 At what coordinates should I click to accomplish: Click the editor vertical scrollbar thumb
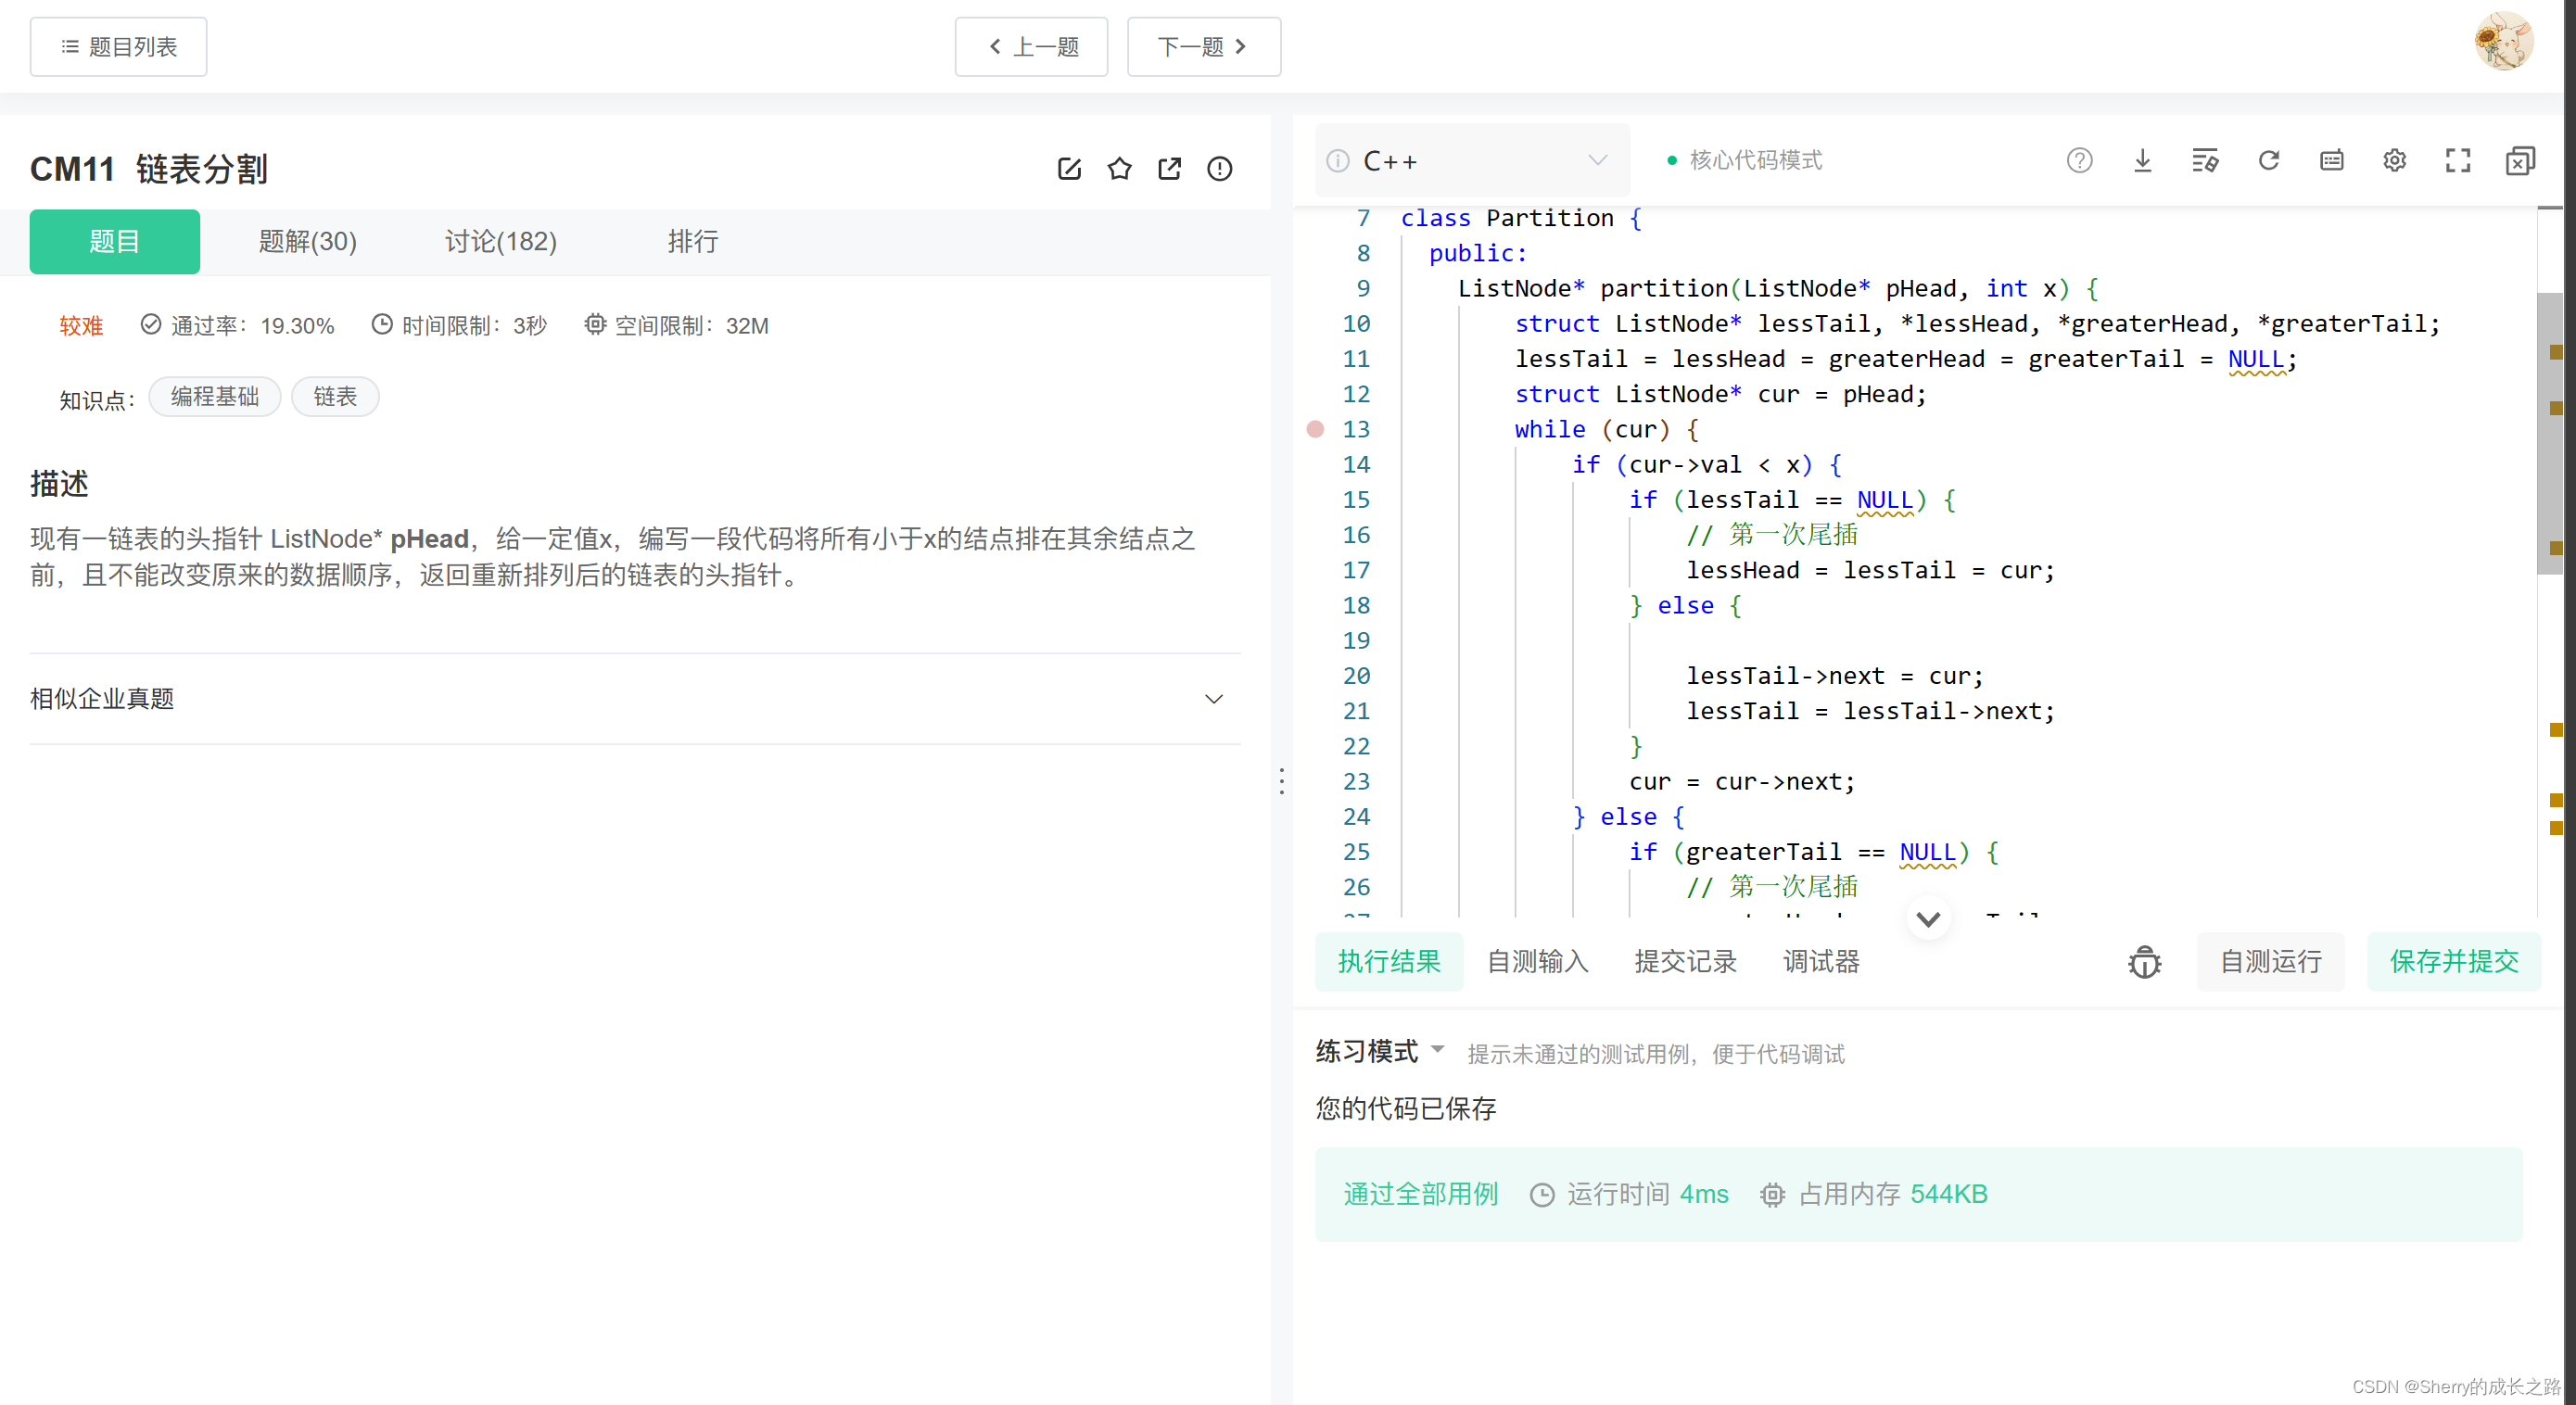click(x=2550, y=432)
